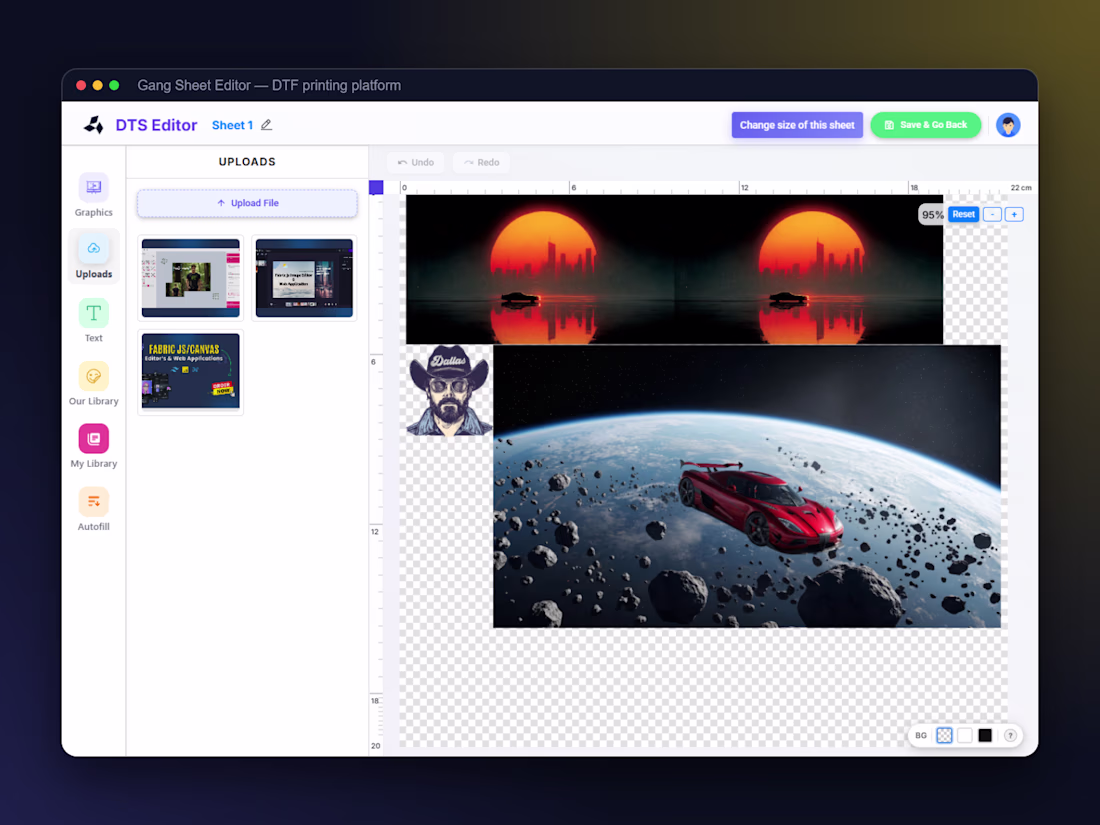Image resolution: width=1100 pixels, height=825 pixels.
Task: Rename sheet using the pencil icon
Action: tap(267, 125)
